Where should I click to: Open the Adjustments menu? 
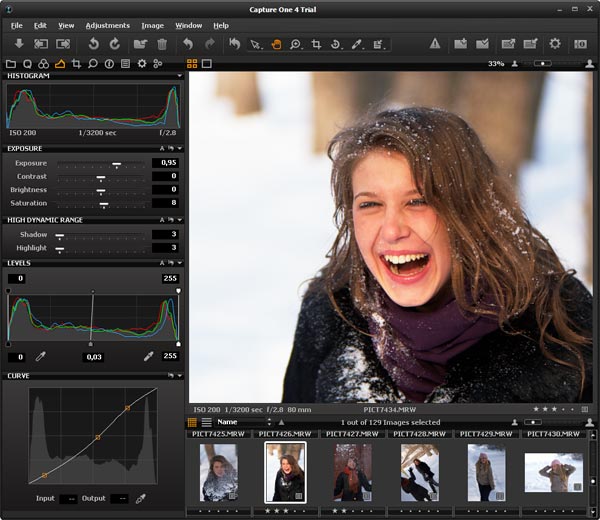(107, 25)
